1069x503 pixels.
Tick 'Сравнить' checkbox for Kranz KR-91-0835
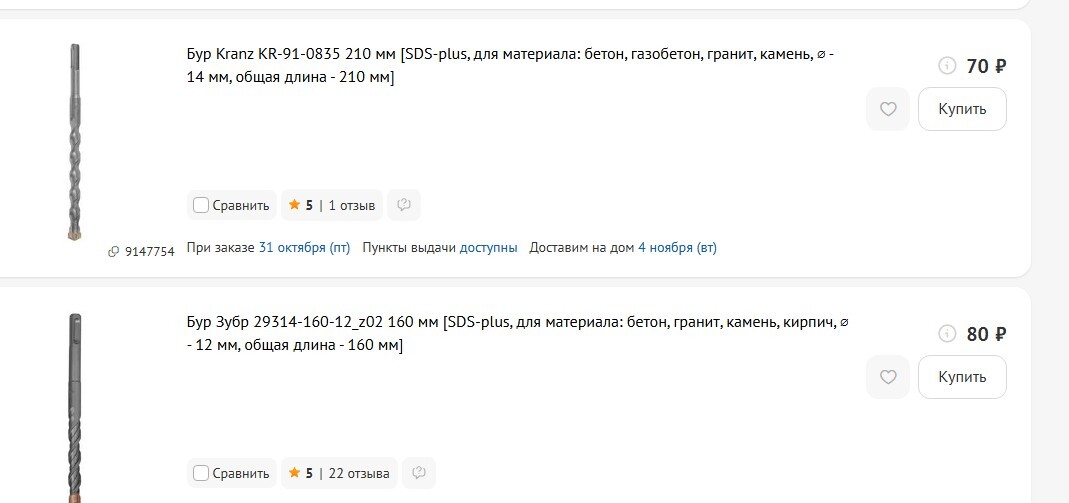click(201, 205)
